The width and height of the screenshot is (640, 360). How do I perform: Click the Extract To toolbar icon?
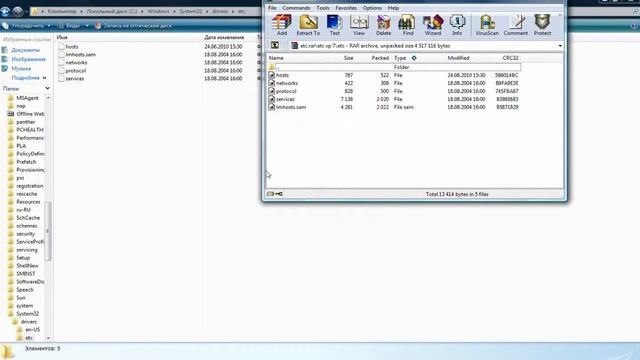tap(308, 25)
